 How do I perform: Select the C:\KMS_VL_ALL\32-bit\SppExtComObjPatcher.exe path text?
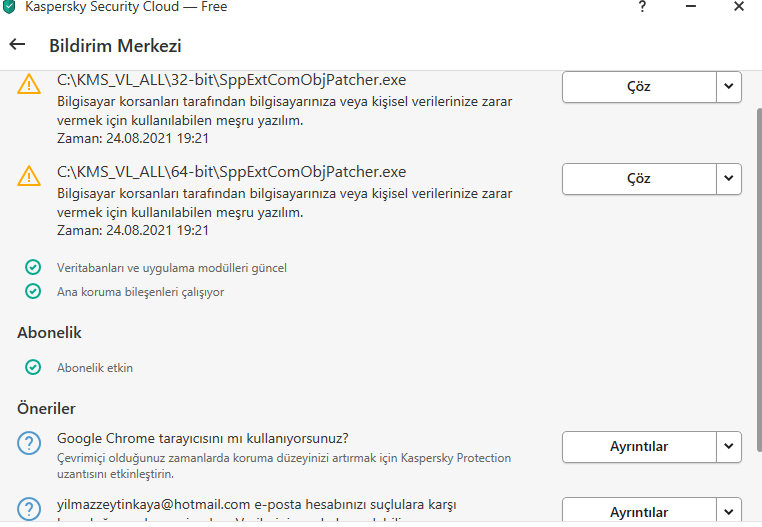[x=231, y=80]
